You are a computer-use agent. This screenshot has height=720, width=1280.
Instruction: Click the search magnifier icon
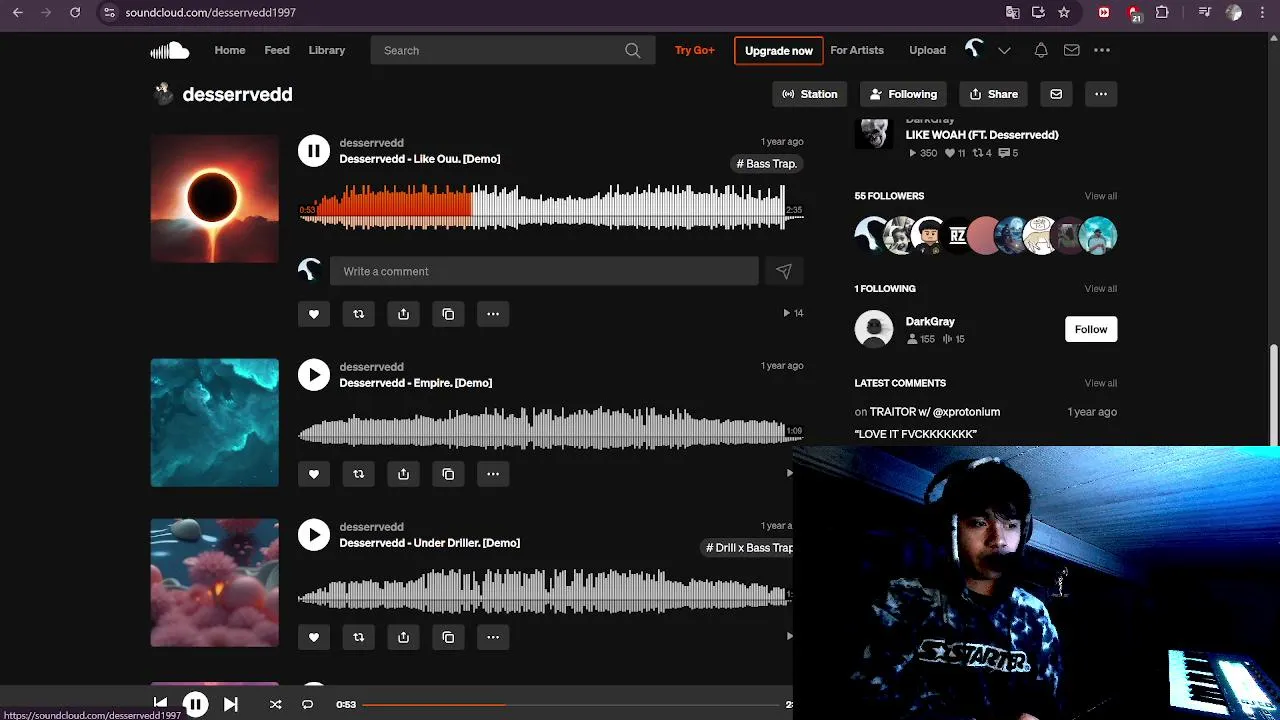pyautogui.click(x=633, y=50)
